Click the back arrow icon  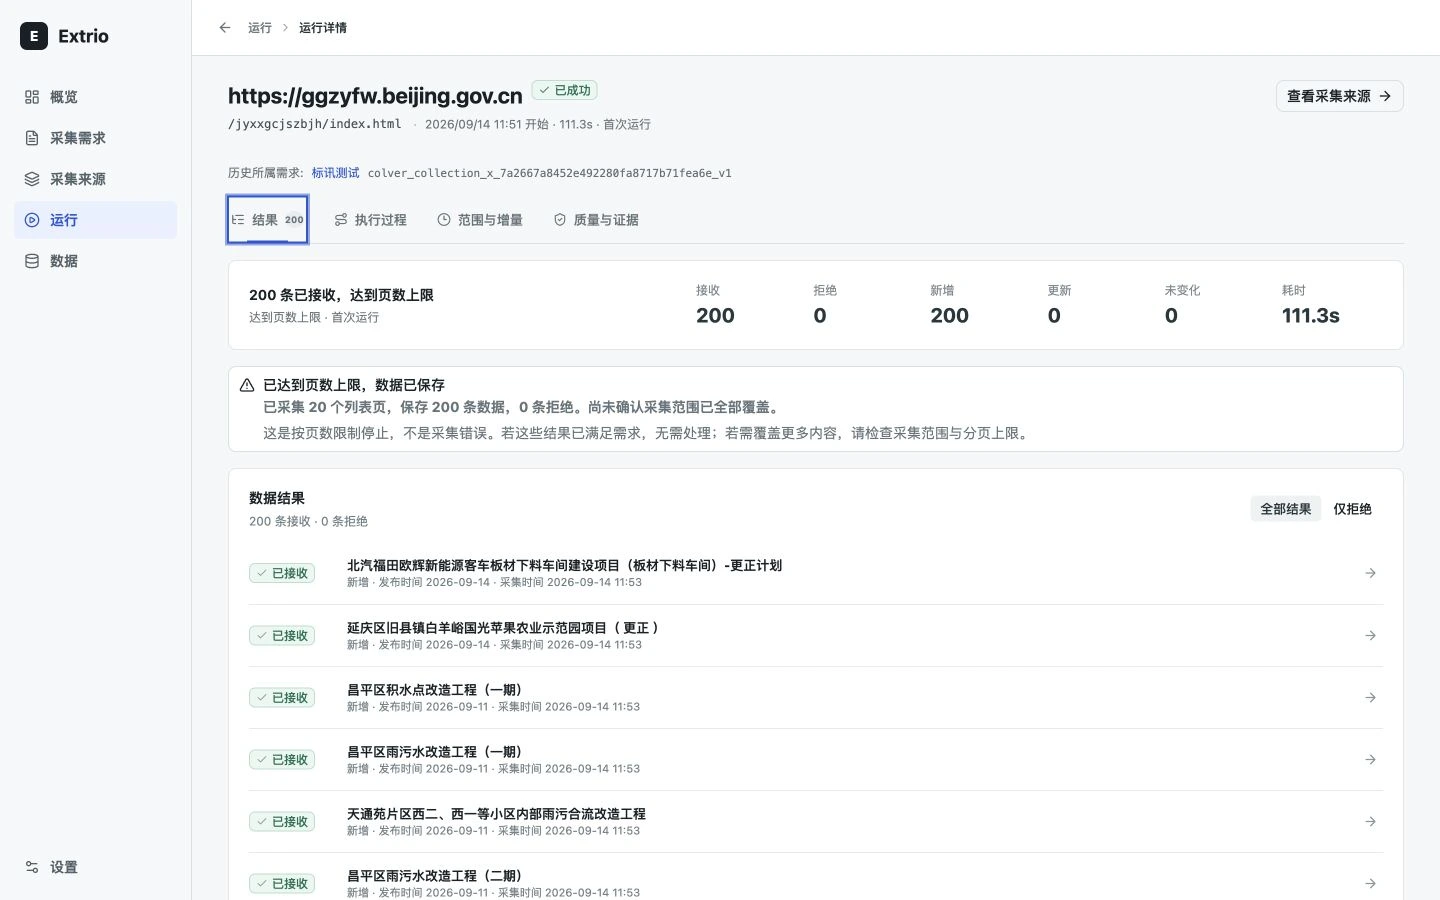(x=225, y=28)
